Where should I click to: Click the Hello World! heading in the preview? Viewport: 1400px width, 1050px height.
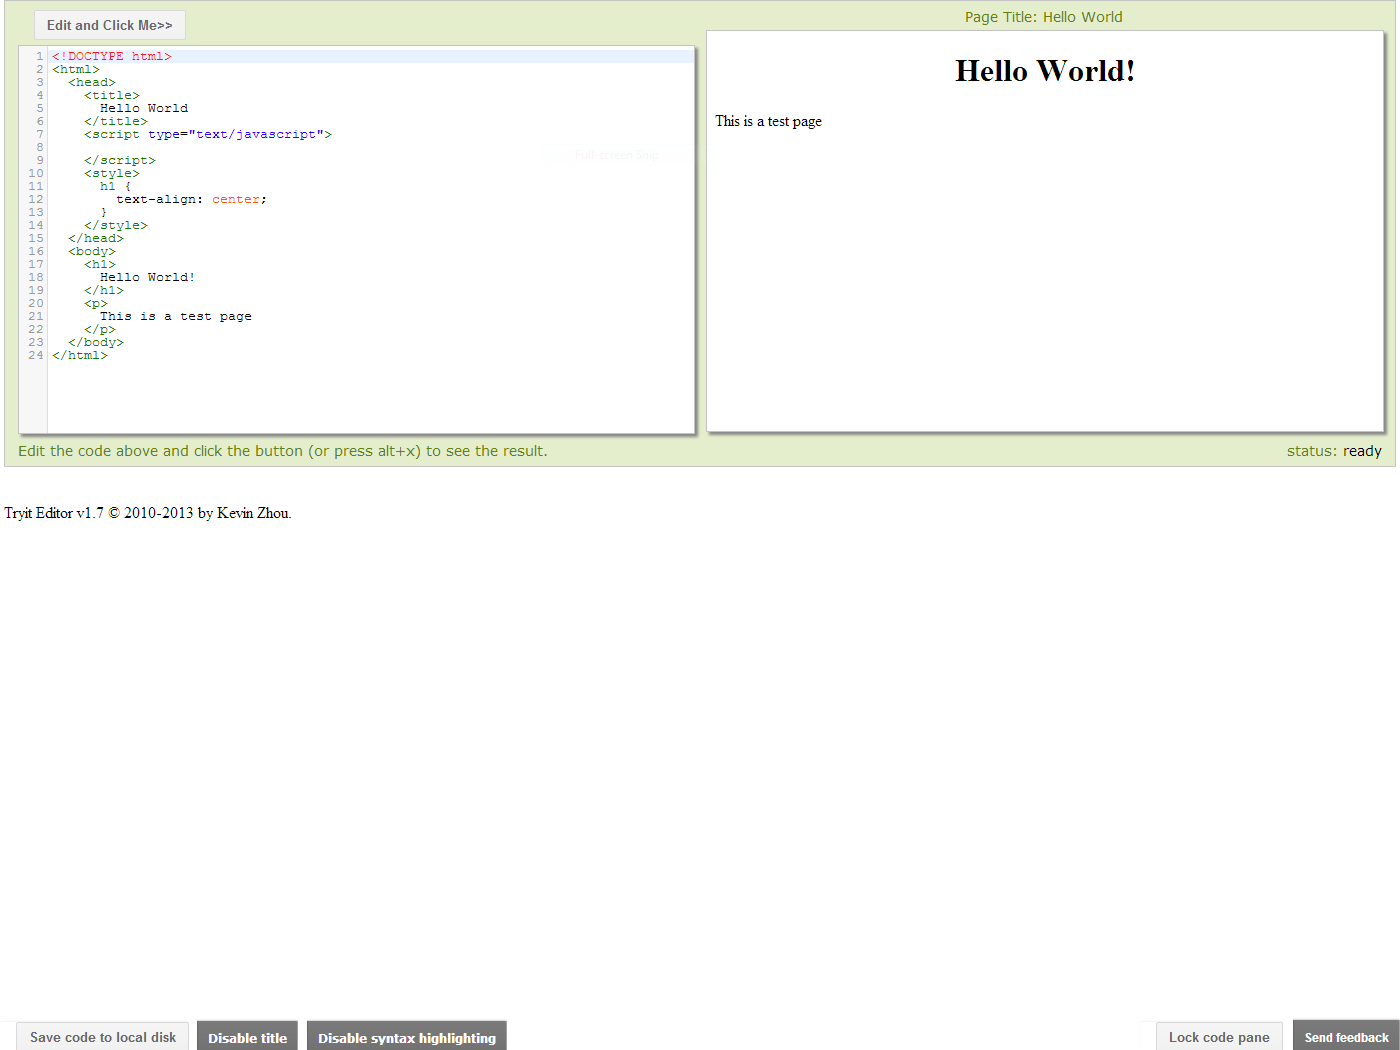[1044, 70]
